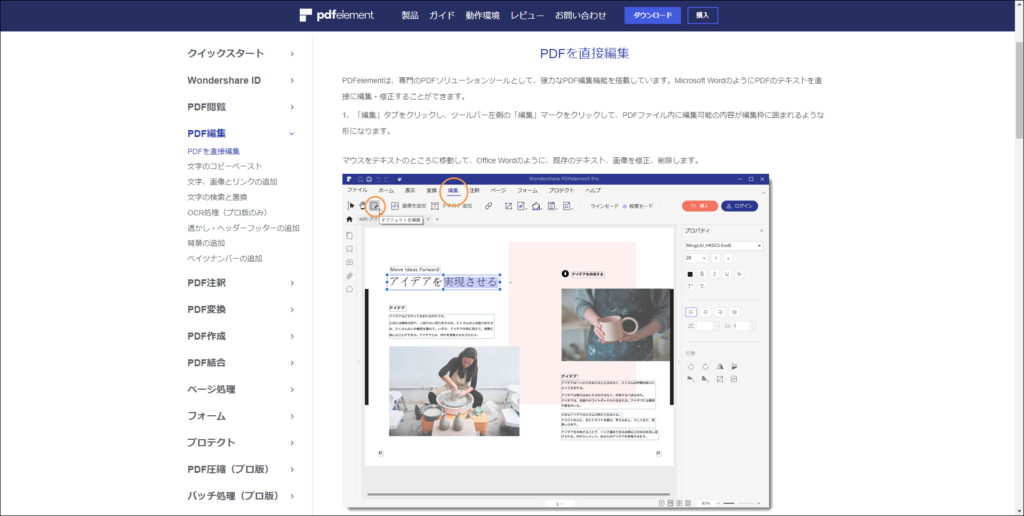Expand the PDF注釈 section chevron

[x=292, y=283]
